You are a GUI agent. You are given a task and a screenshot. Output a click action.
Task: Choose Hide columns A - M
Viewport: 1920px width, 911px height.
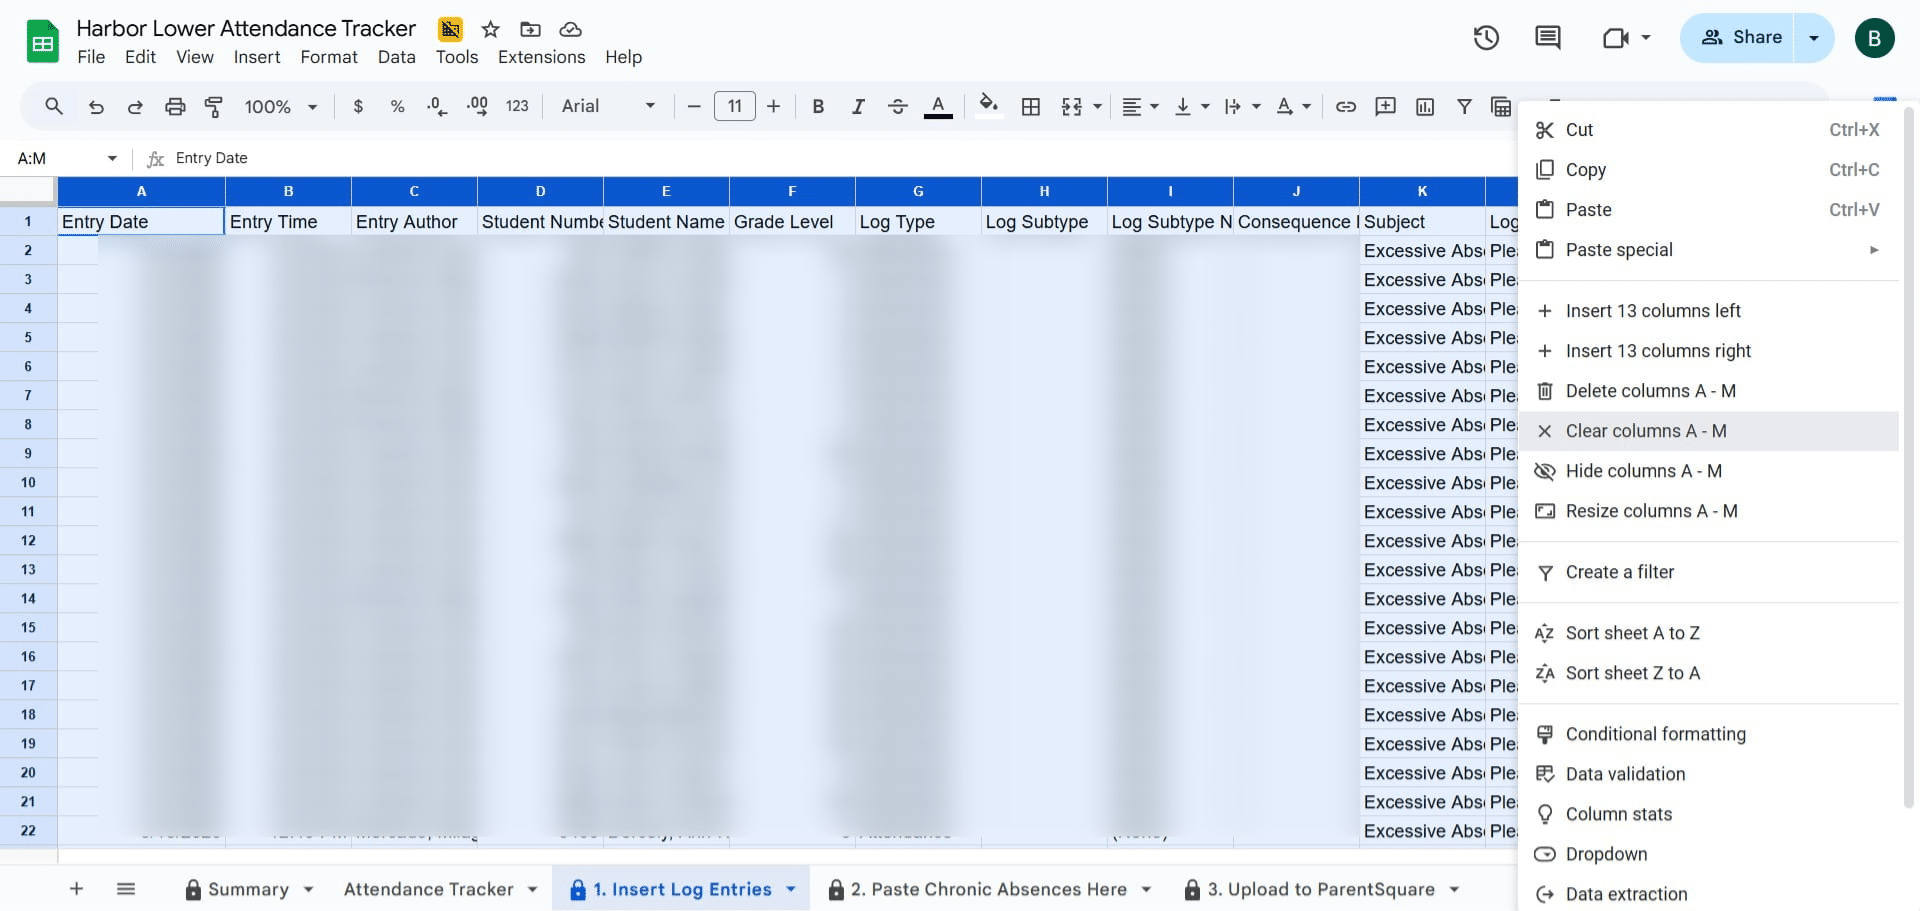point(1708,471)
